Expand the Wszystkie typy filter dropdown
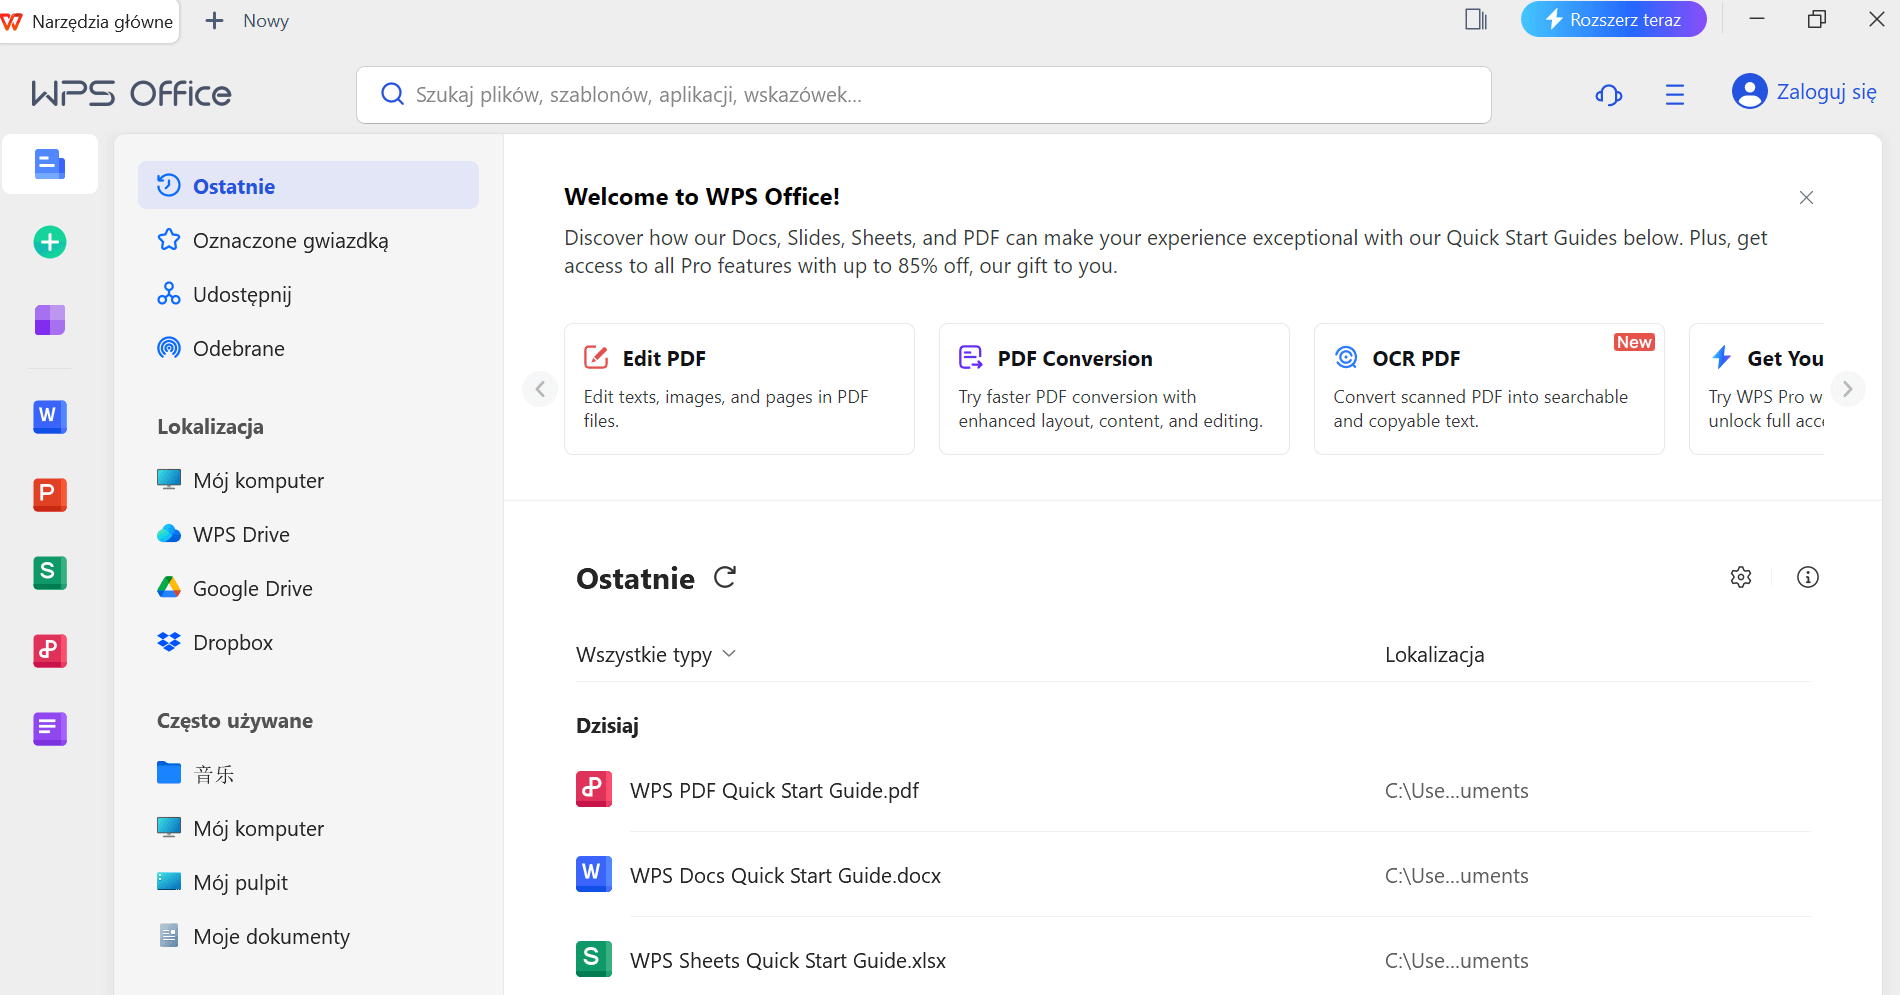 (657, 654)
